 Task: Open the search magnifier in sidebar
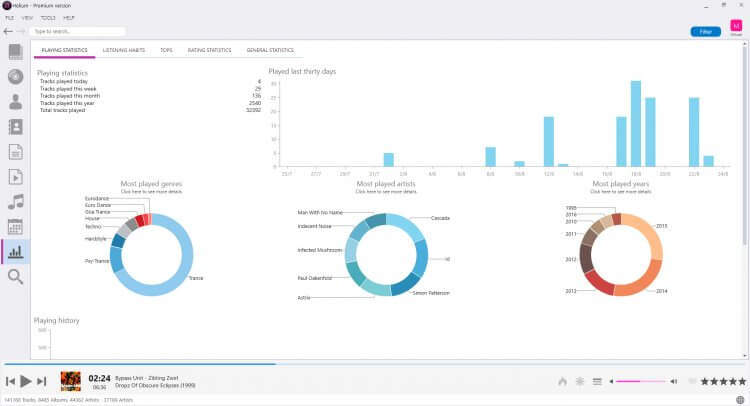pos(15,276)
